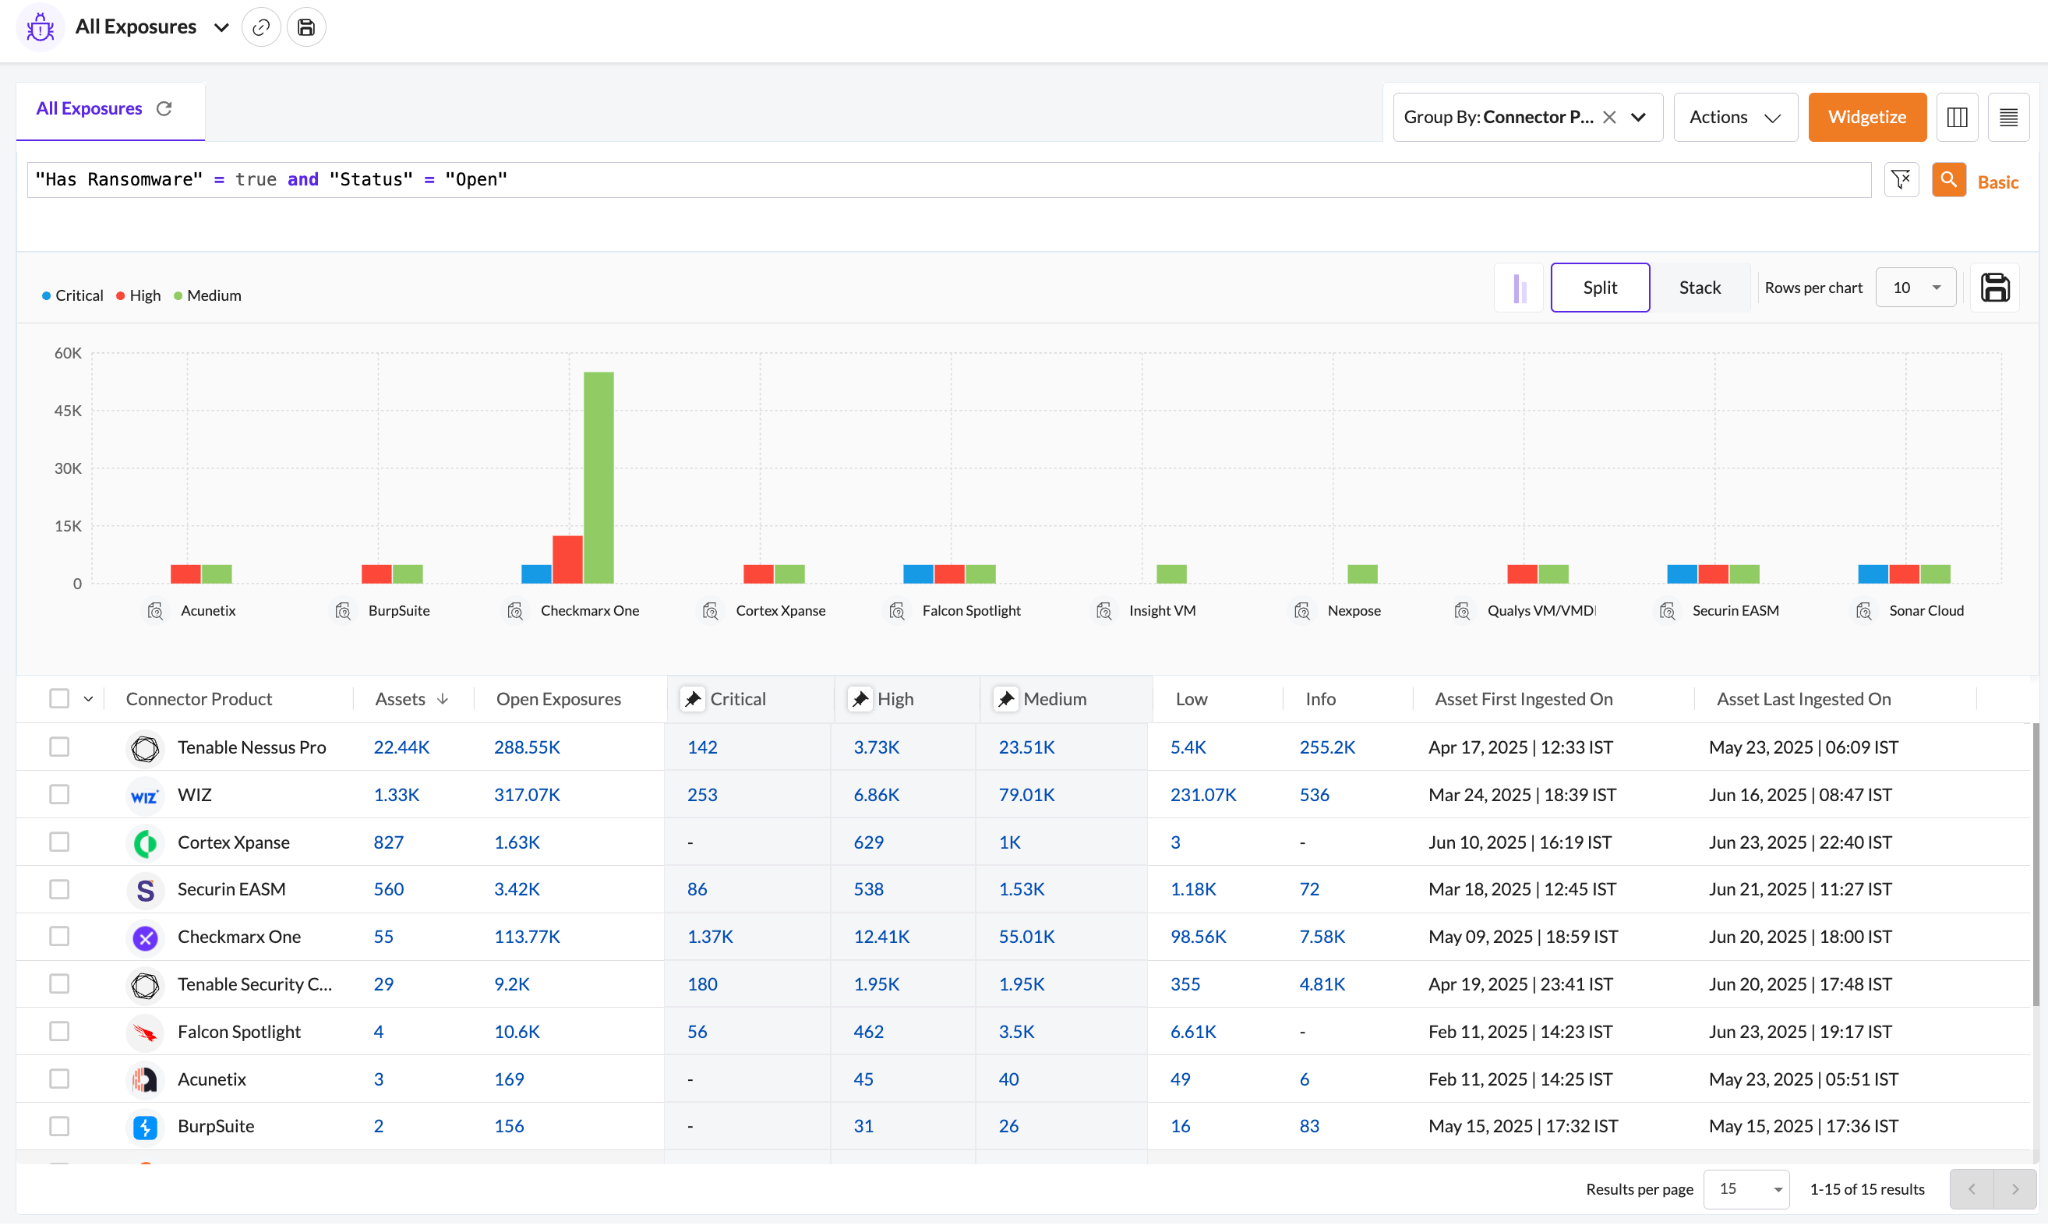Tick the Securin EASM row checkbox
Viewport: 2048px width, 1224px height.
tap(59, 889)
